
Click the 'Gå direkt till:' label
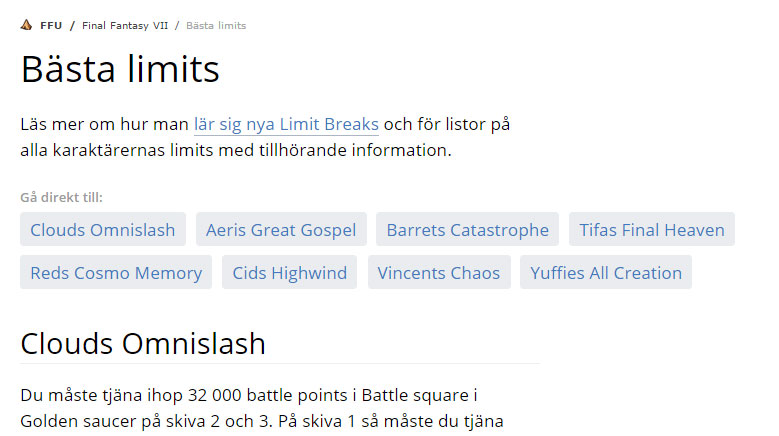[x=61, y=198]
